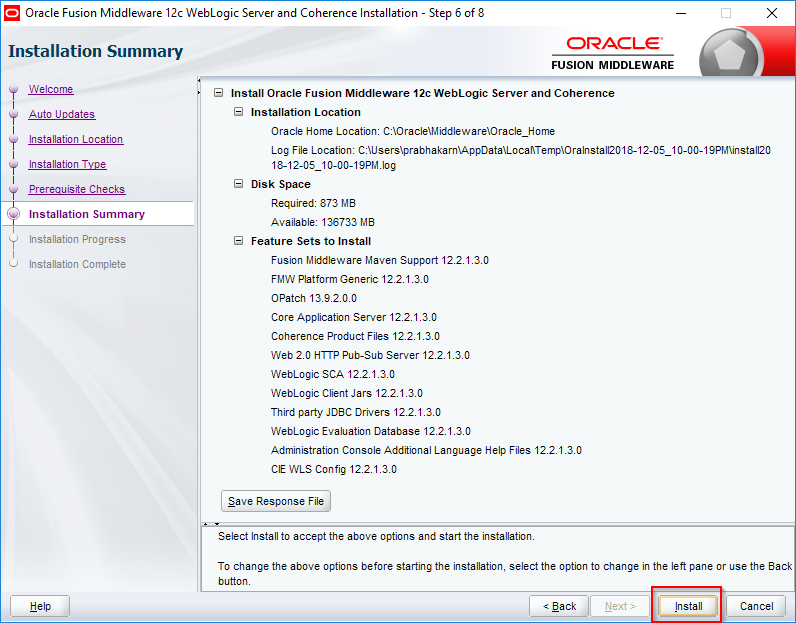Select Third party JDBC Drivers 12.2.1.3.0
The width and height of the screenshot is (796, 623).
click(356, 412)
